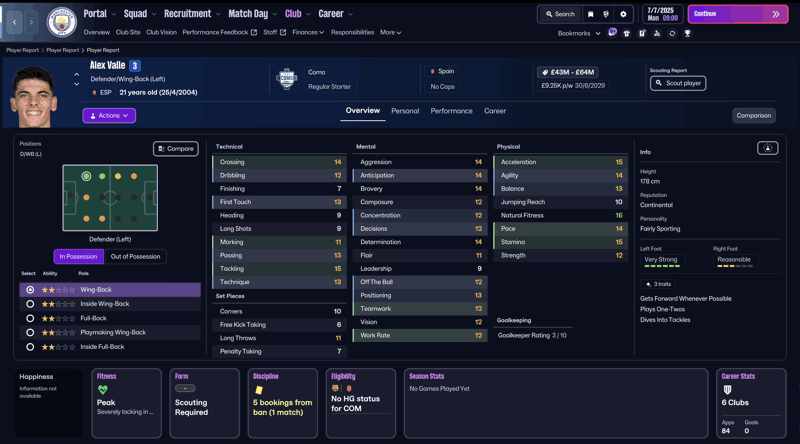Image resolution: width=800 pixels, height=444 pixels.
Task: Open the Actions dropdown button
Action: click(x=109, y=116)
